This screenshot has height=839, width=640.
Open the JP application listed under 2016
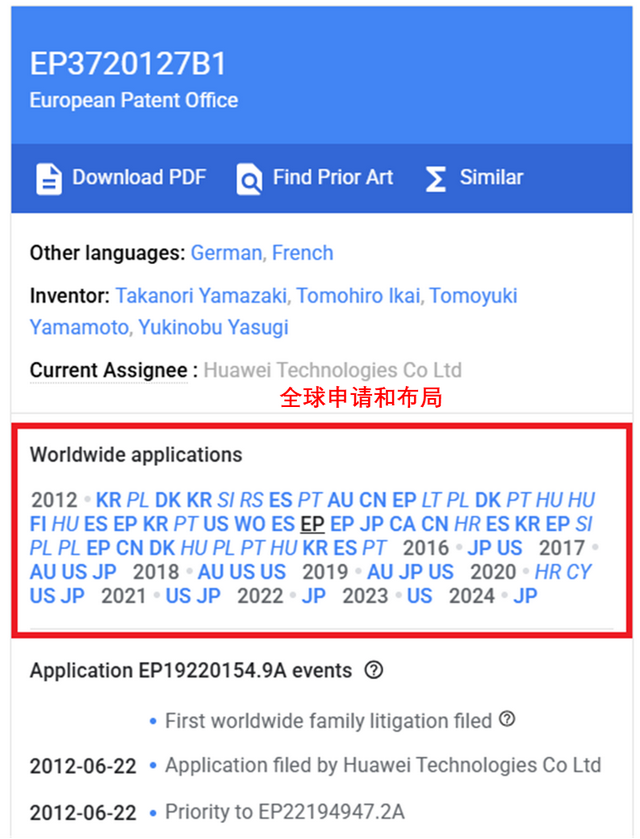(479, 548)
